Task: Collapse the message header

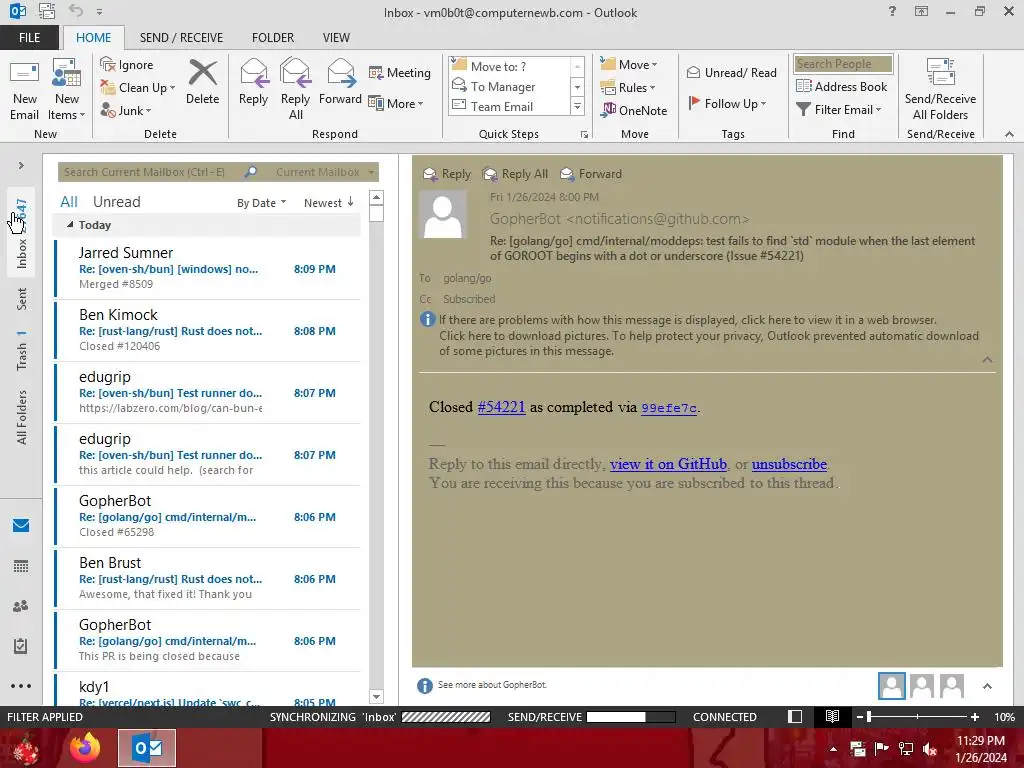Action: coord(987,360)
